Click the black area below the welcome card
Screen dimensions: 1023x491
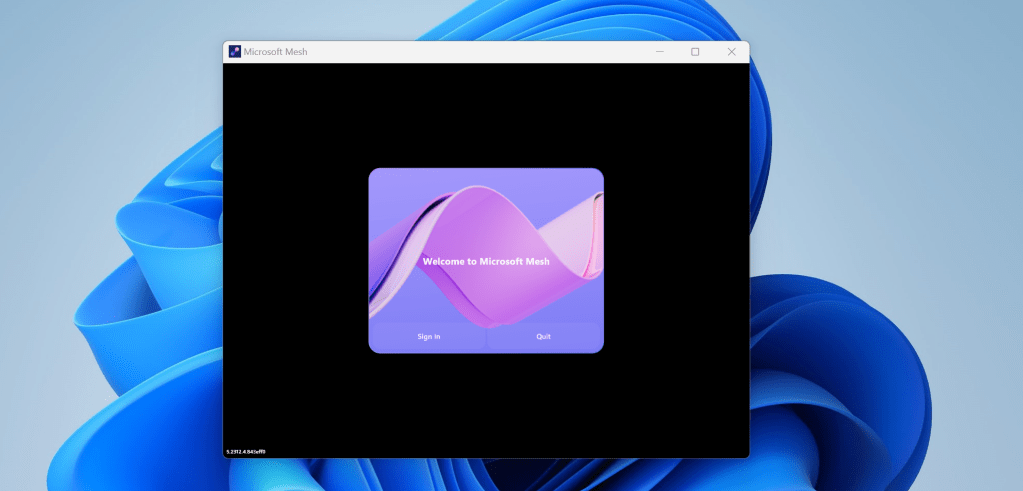point(486,405)
